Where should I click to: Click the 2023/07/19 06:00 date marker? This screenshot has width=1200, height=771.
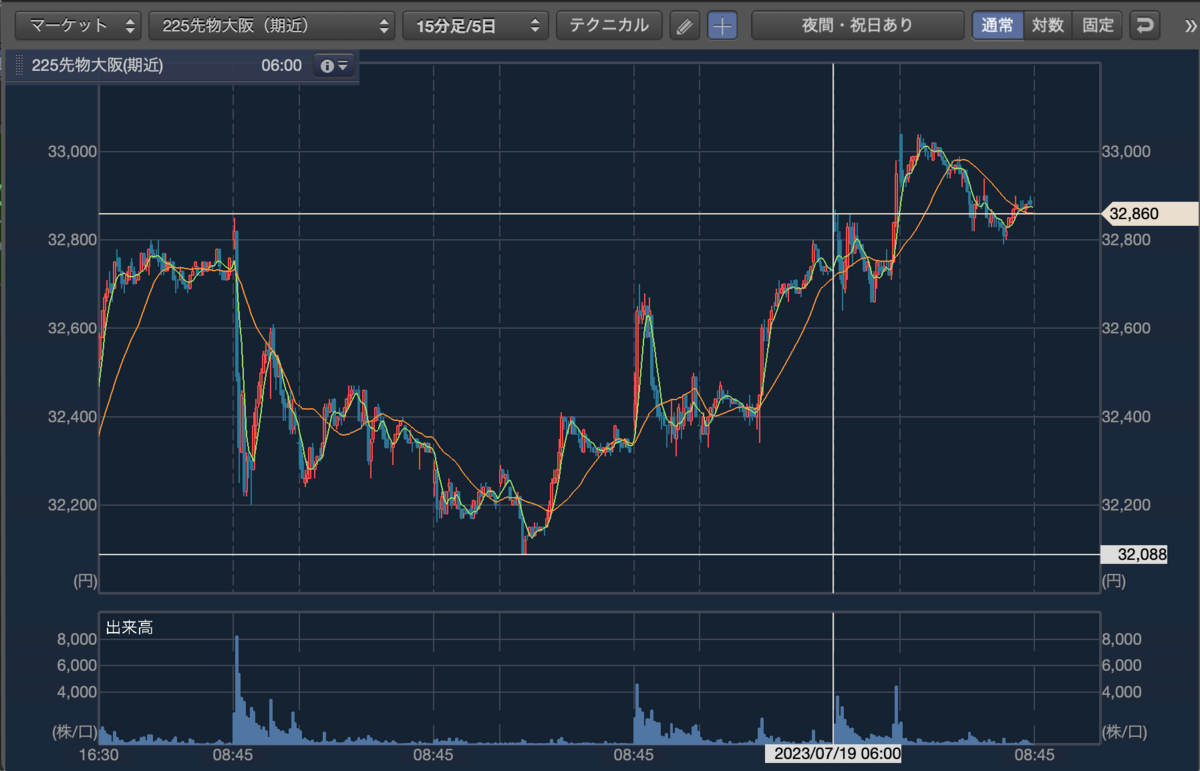pyautogui.click(x=833, y=753)
